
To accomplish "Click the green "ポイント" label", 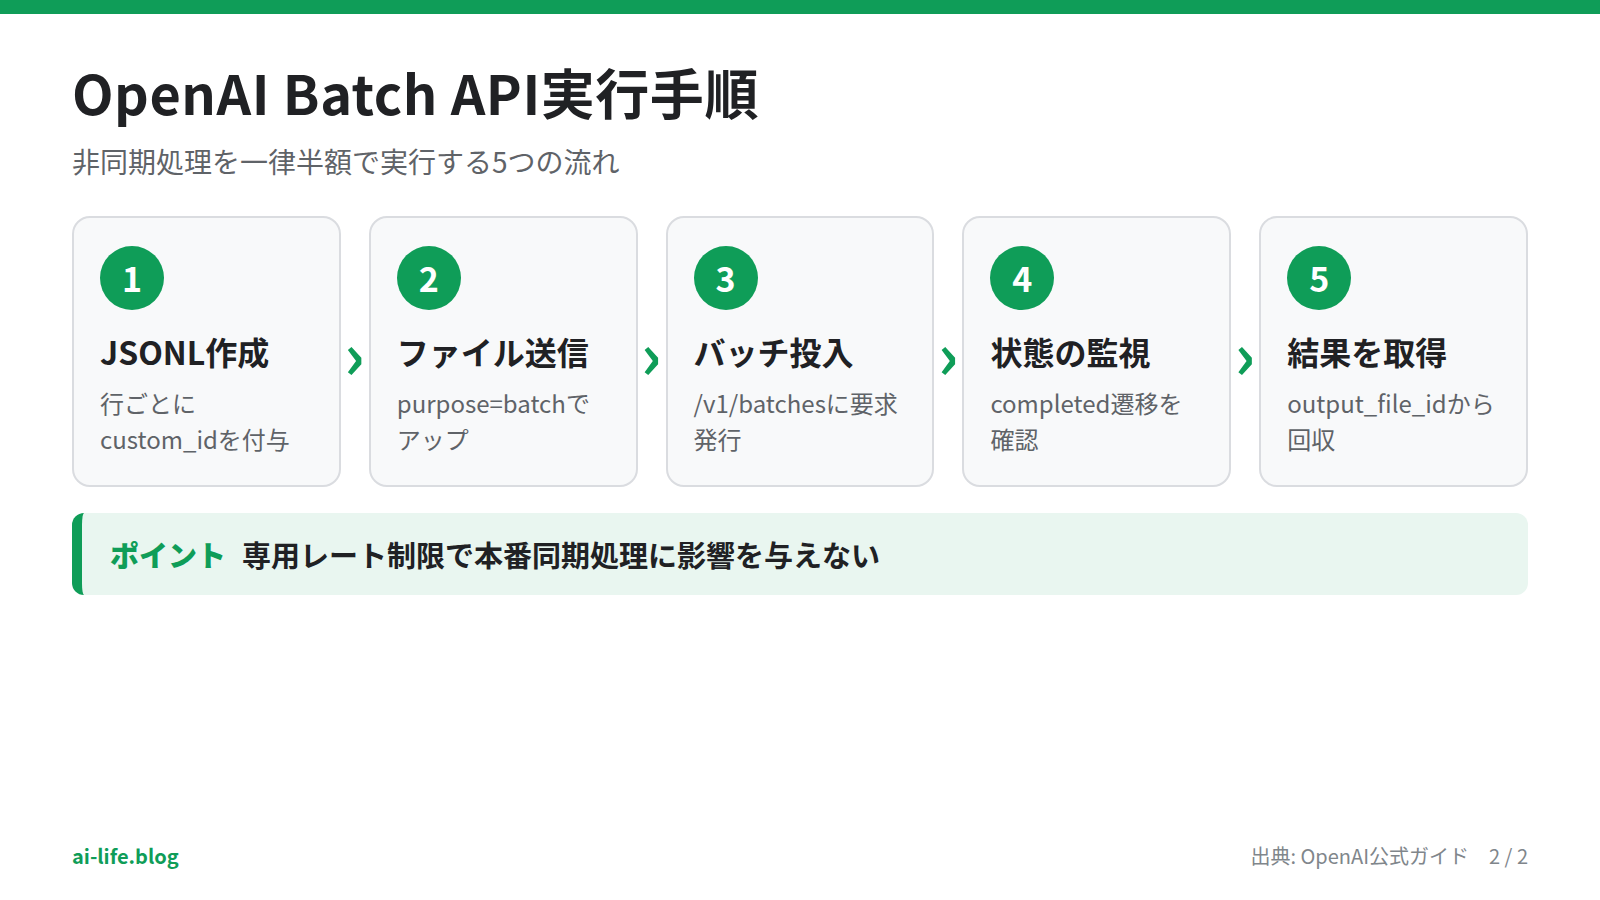I will (x=167, y=555).
